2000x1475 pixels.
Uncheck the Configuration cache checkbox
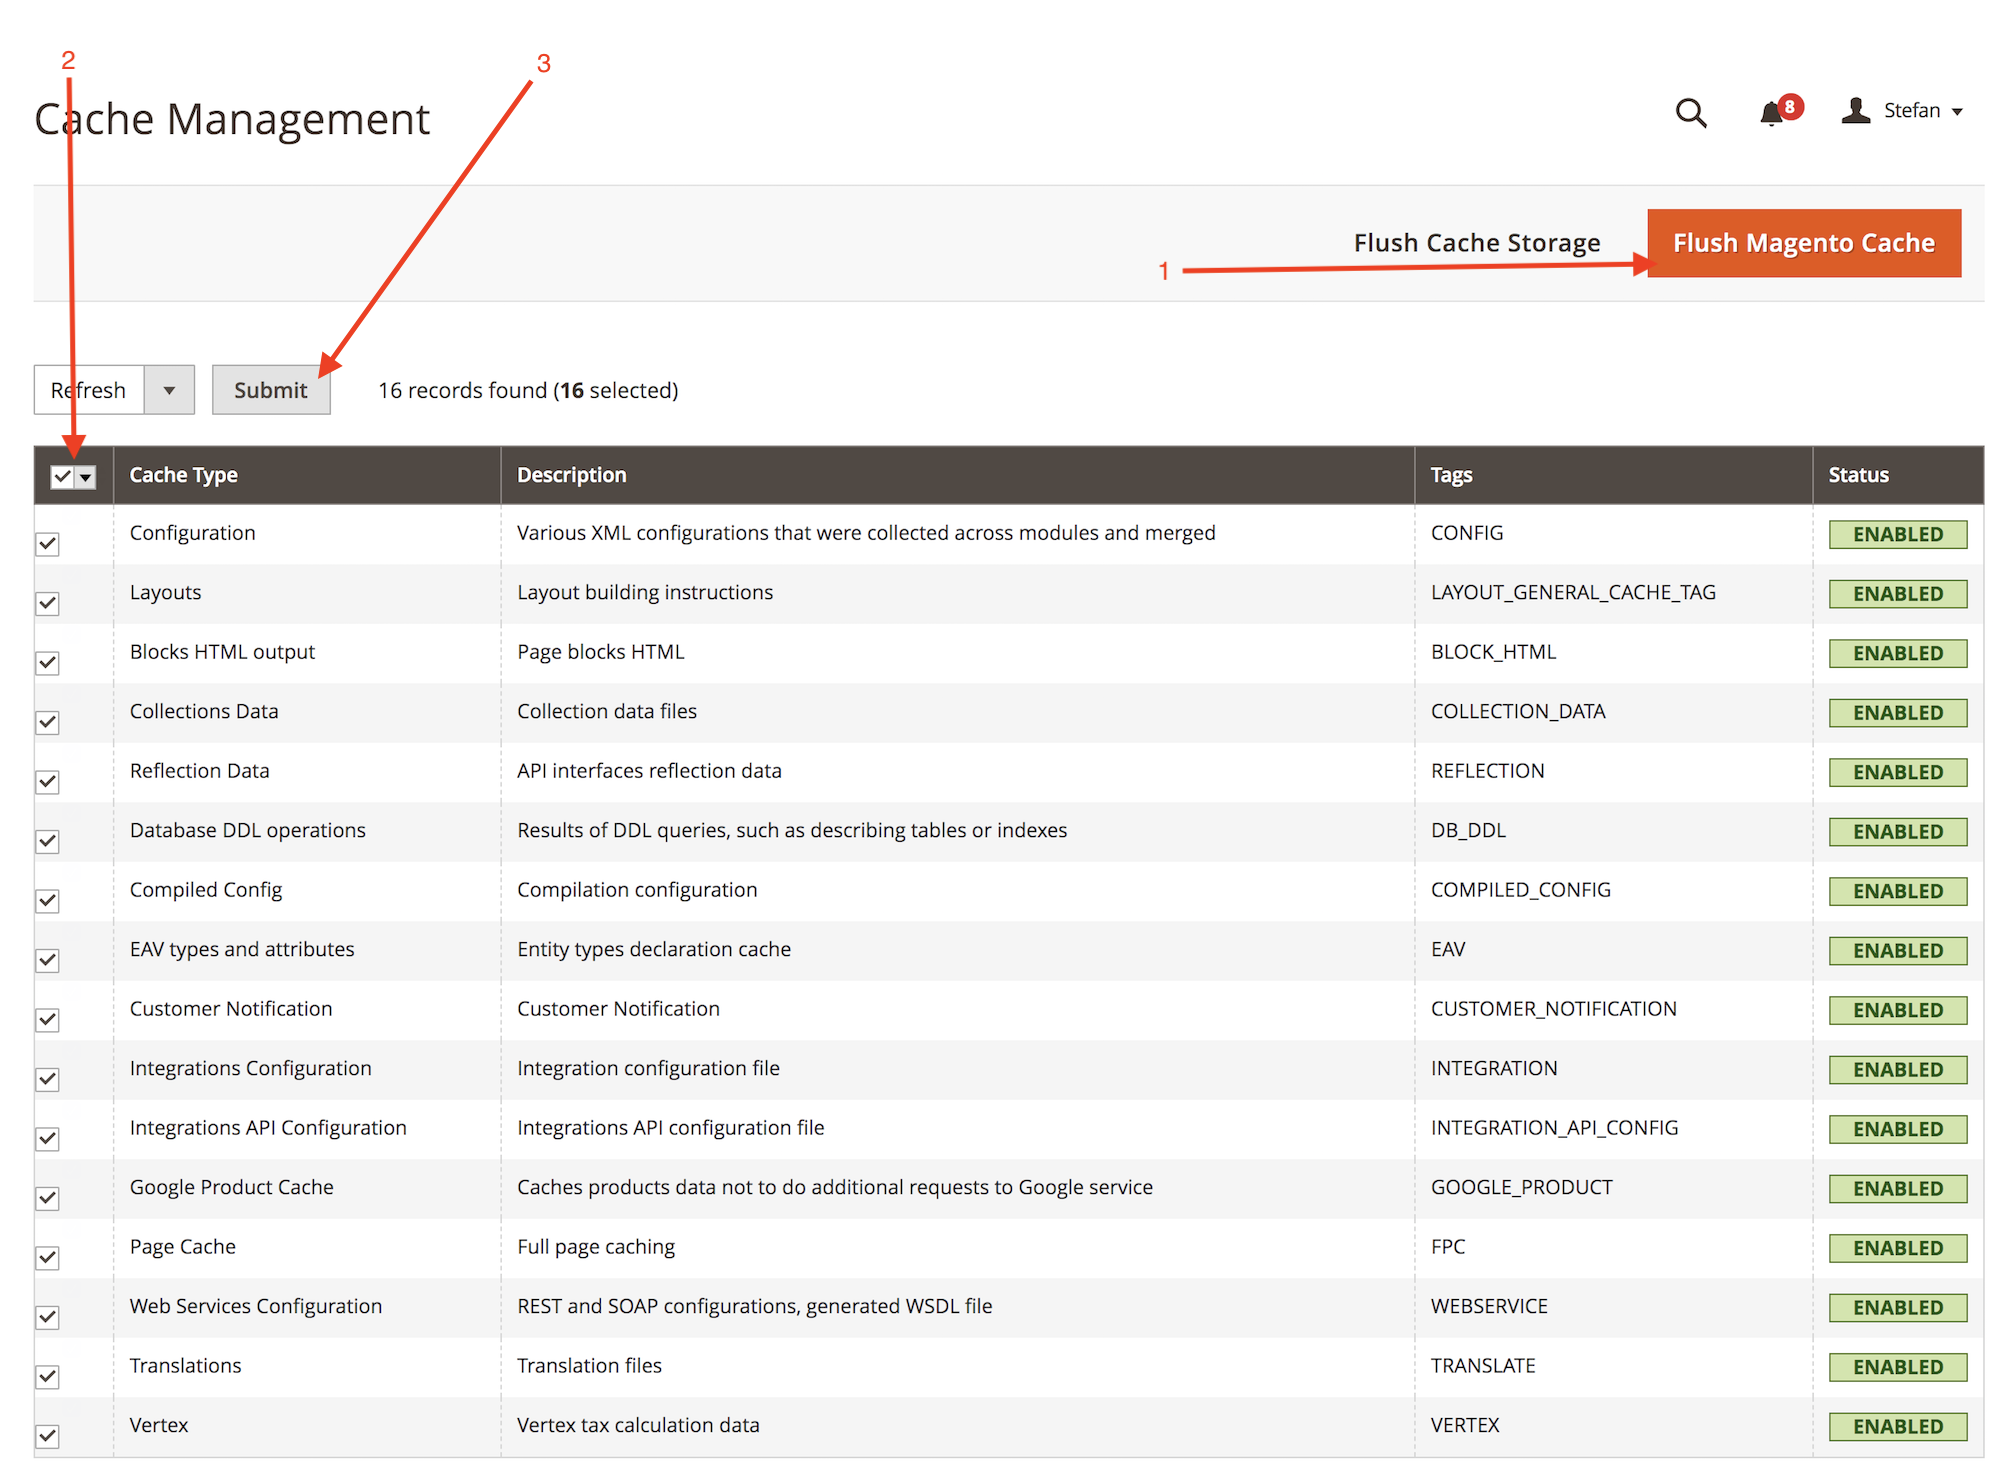[x=48, y=544]
